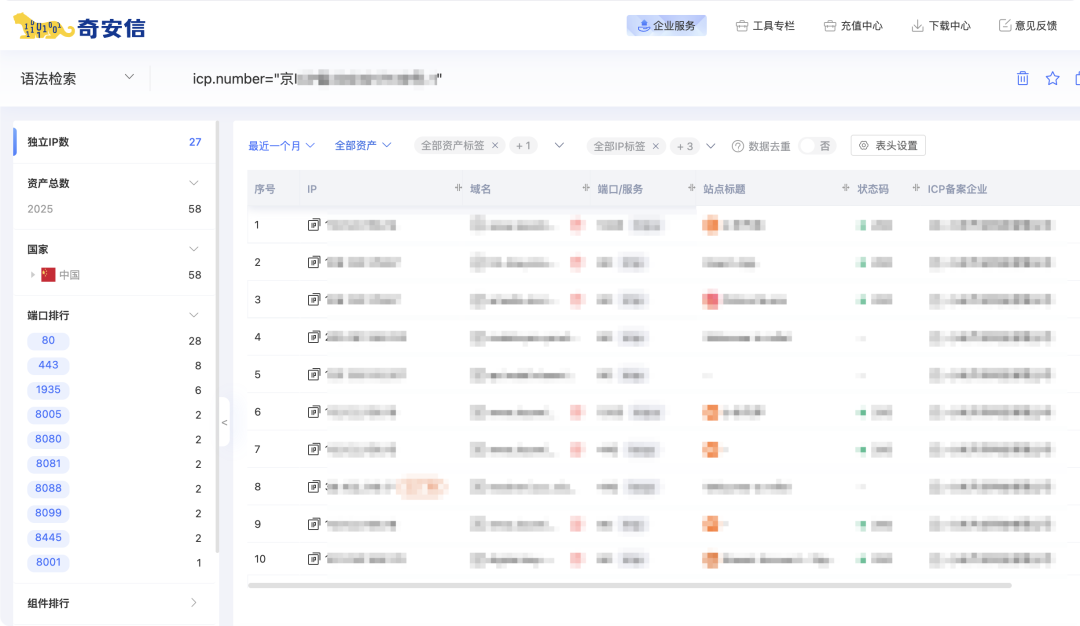This screenshot has height=626, width=1080.
Task: Copy IP icon in row 8
Action: tap(314, 486)
